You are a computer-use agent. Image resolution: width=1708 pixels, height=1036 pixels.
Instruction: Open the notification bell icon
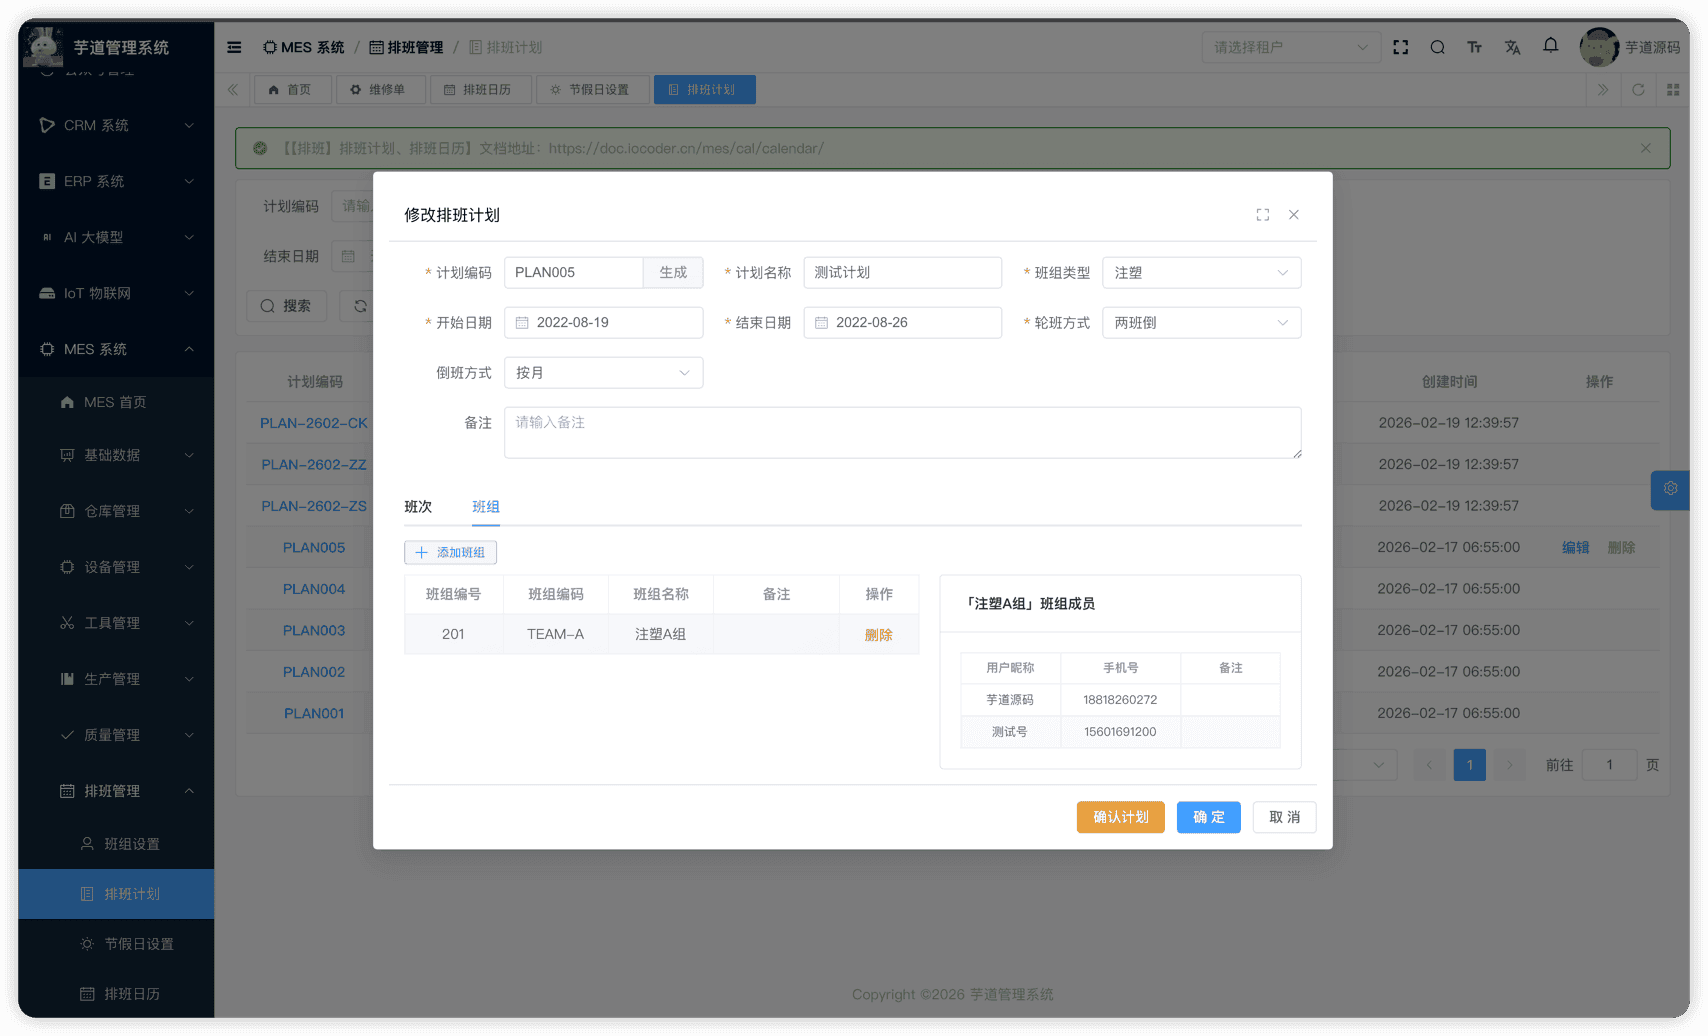pos(1550,46)
